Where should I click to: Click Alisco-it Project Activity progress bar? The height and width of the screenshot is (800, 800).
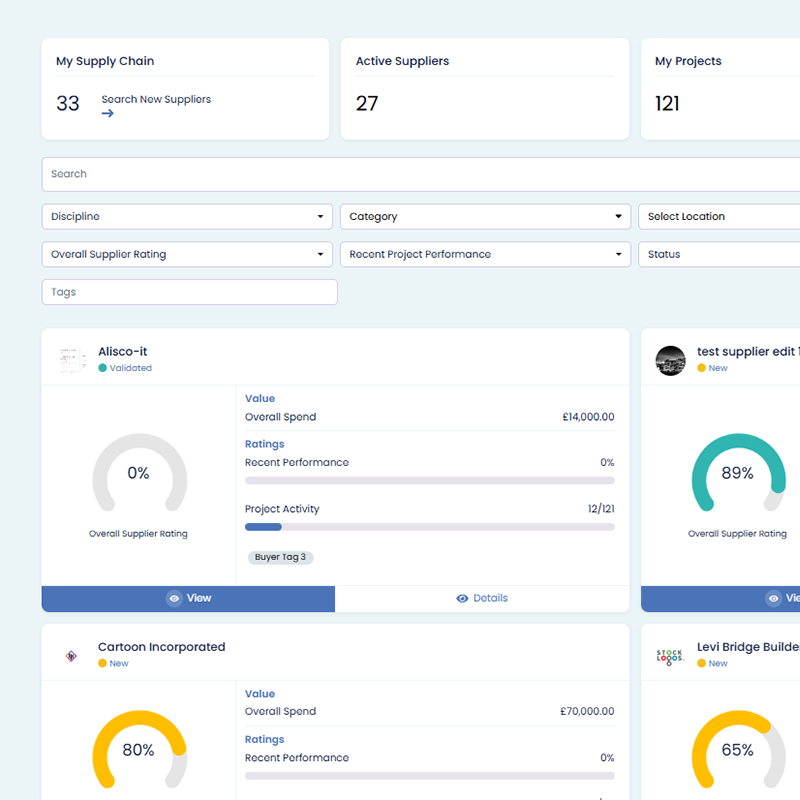[430, 527]
